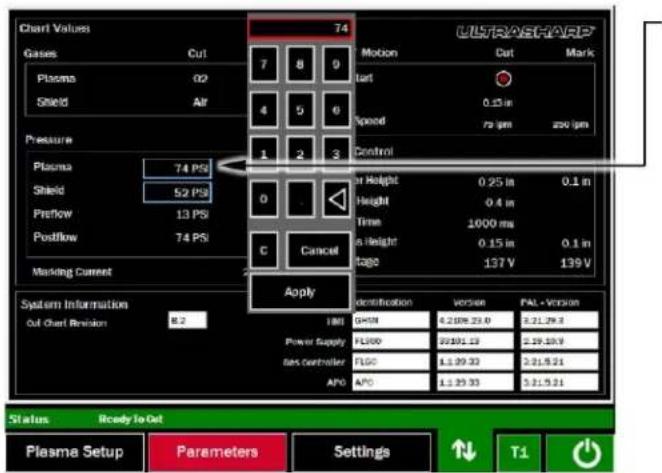Select the T1 torch button
Screen dimensions: 662x473
(x=519, y=453)
